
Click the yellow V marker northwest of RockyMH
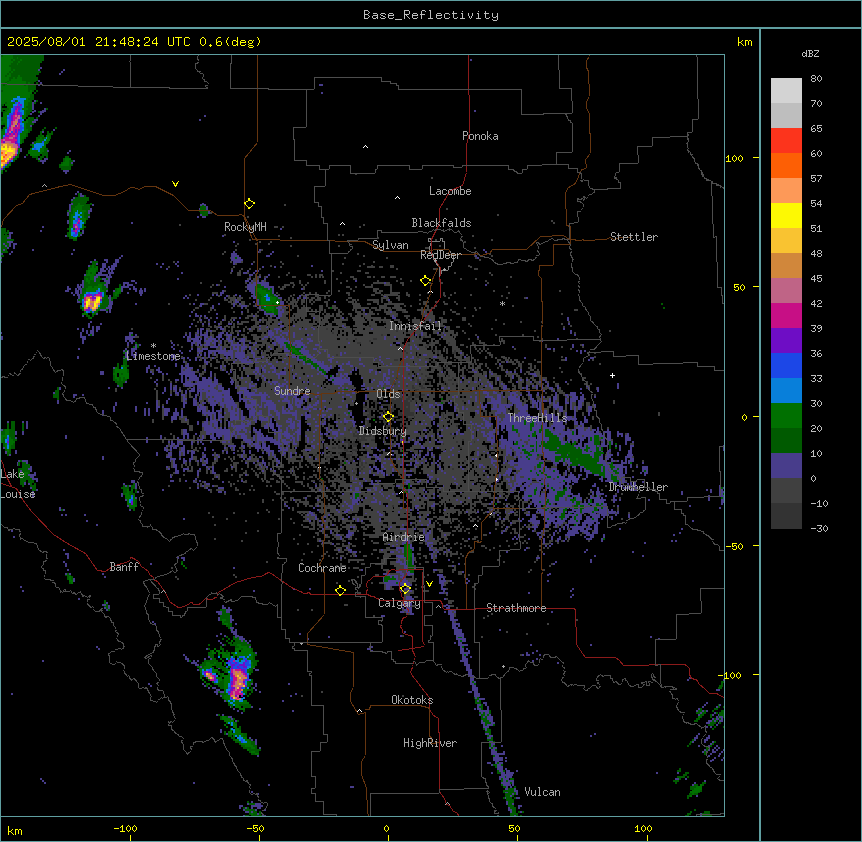tap(175, 184)
